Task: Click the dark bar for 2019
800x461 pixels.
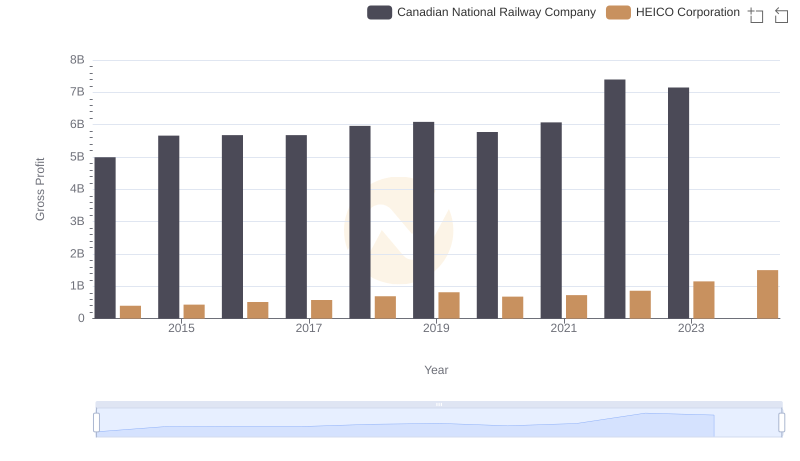Action: coord(423,220)
